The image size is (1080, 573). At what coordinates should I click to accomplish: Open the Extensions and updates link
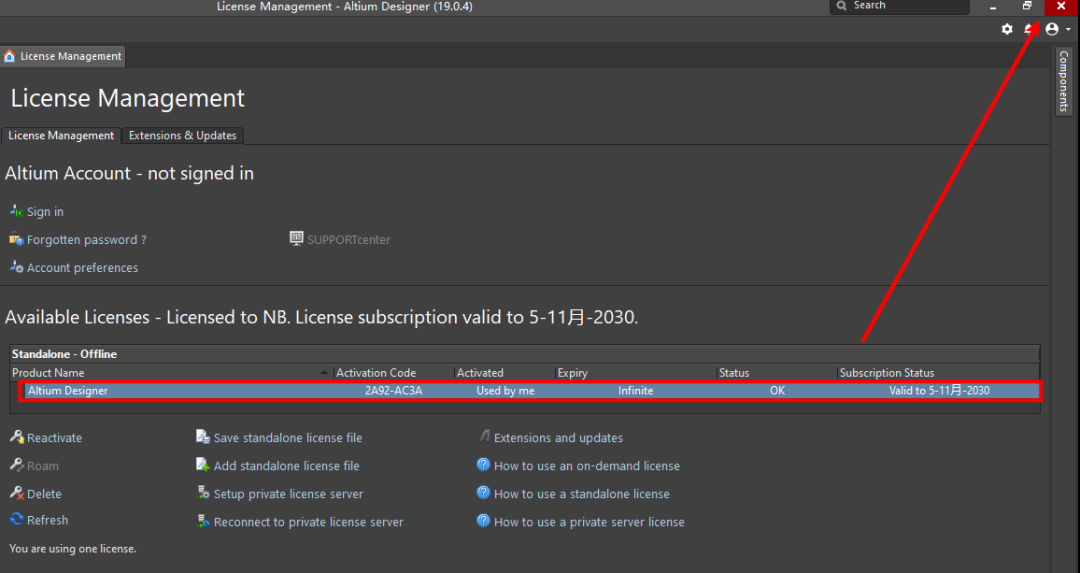point(559,438)
